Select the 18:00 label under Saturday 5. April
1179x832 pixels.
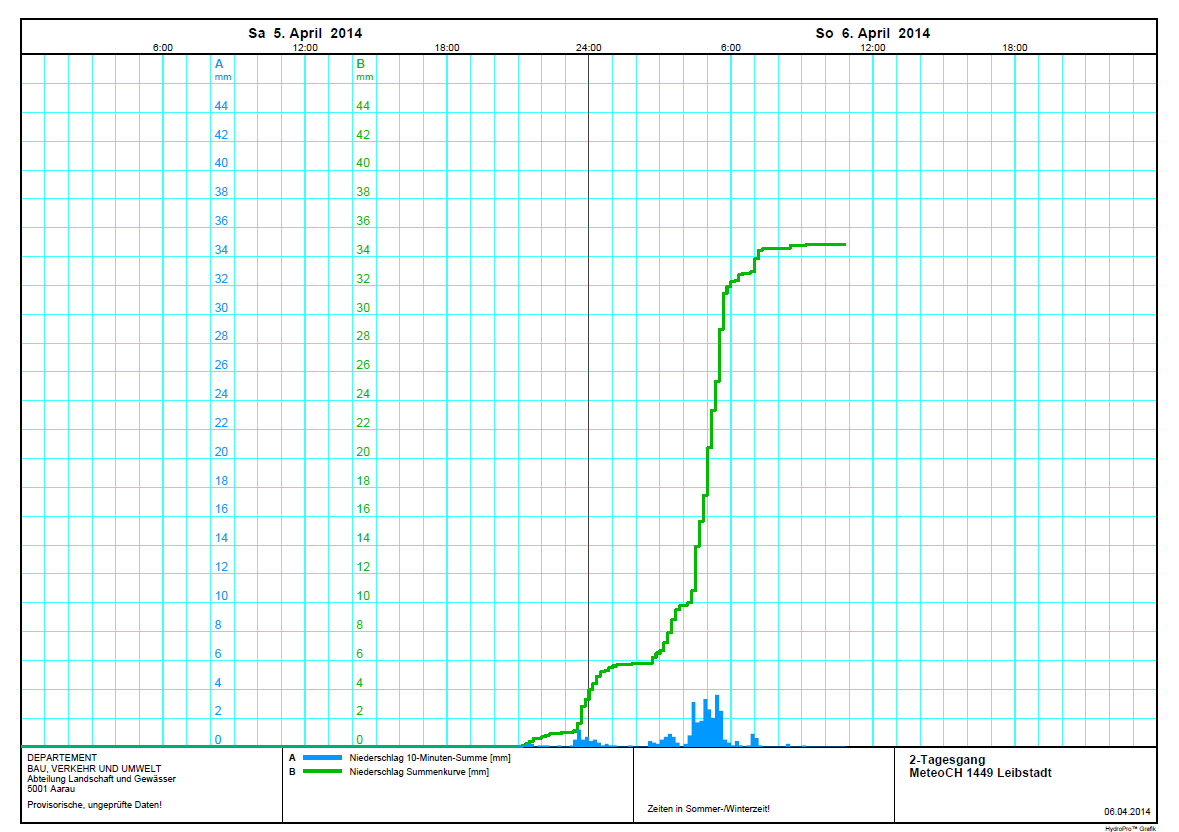pyautogui.click(x=447, y=47)
